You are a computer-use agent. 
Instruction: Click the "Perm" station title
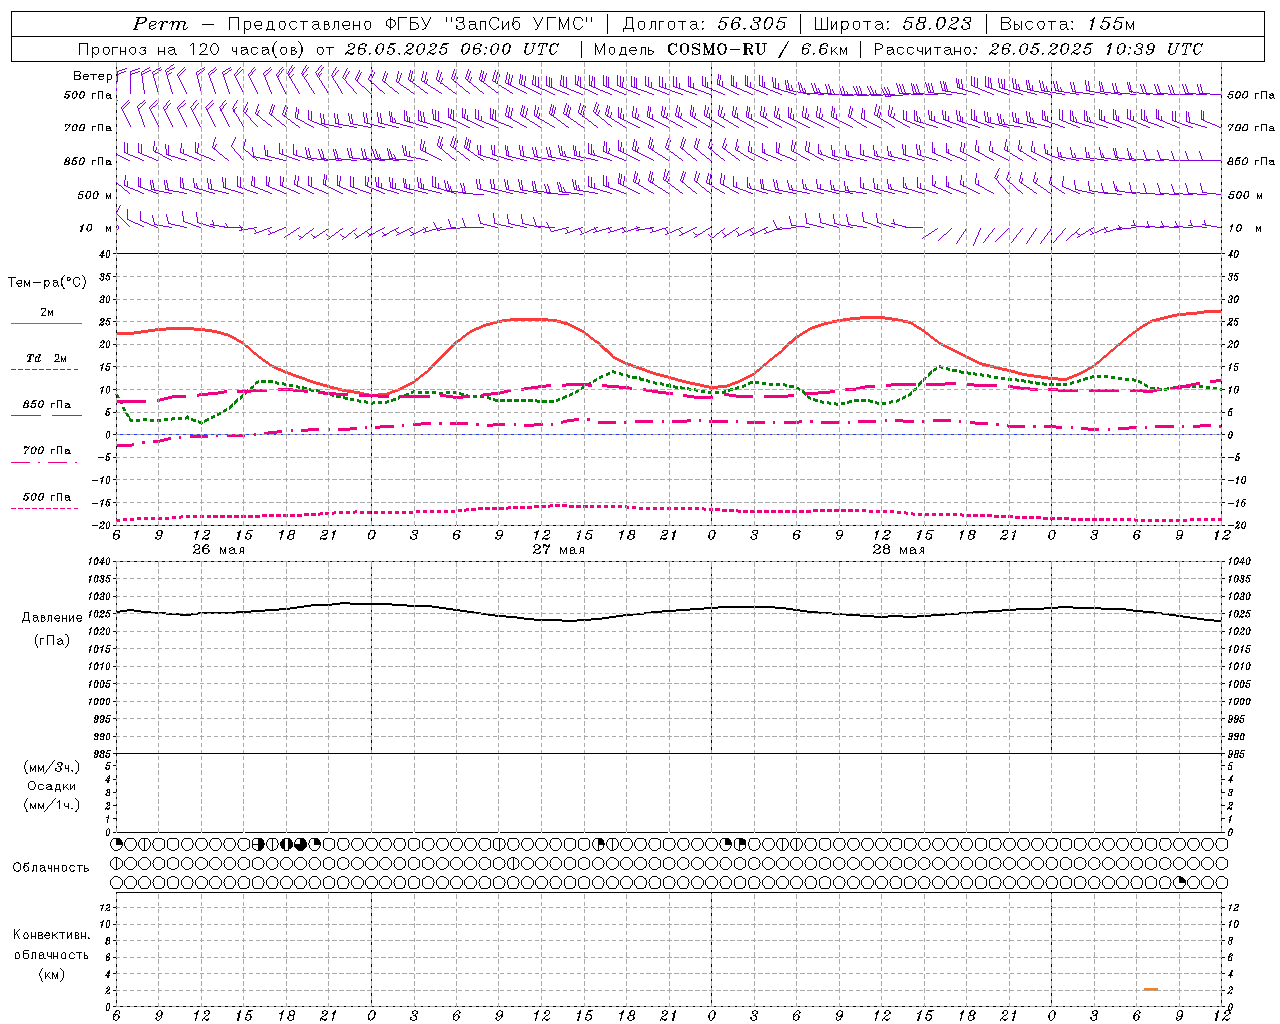160,24
